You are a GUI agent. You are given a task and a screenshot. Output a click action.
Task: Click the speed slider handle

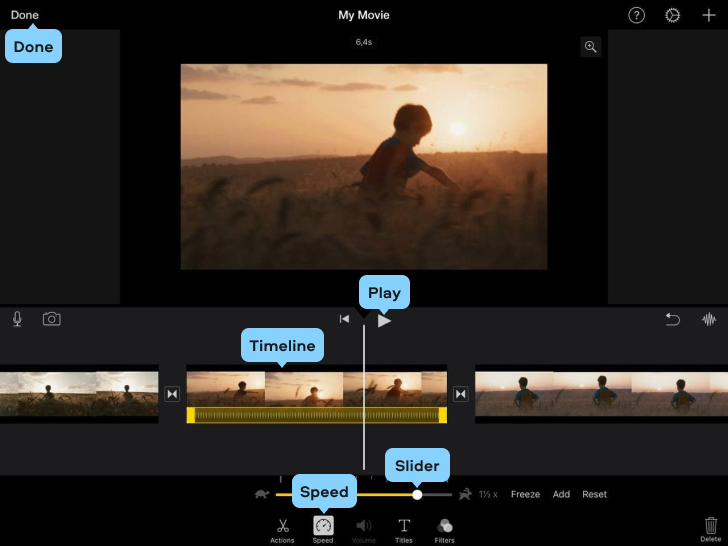[x=417, y=495]
